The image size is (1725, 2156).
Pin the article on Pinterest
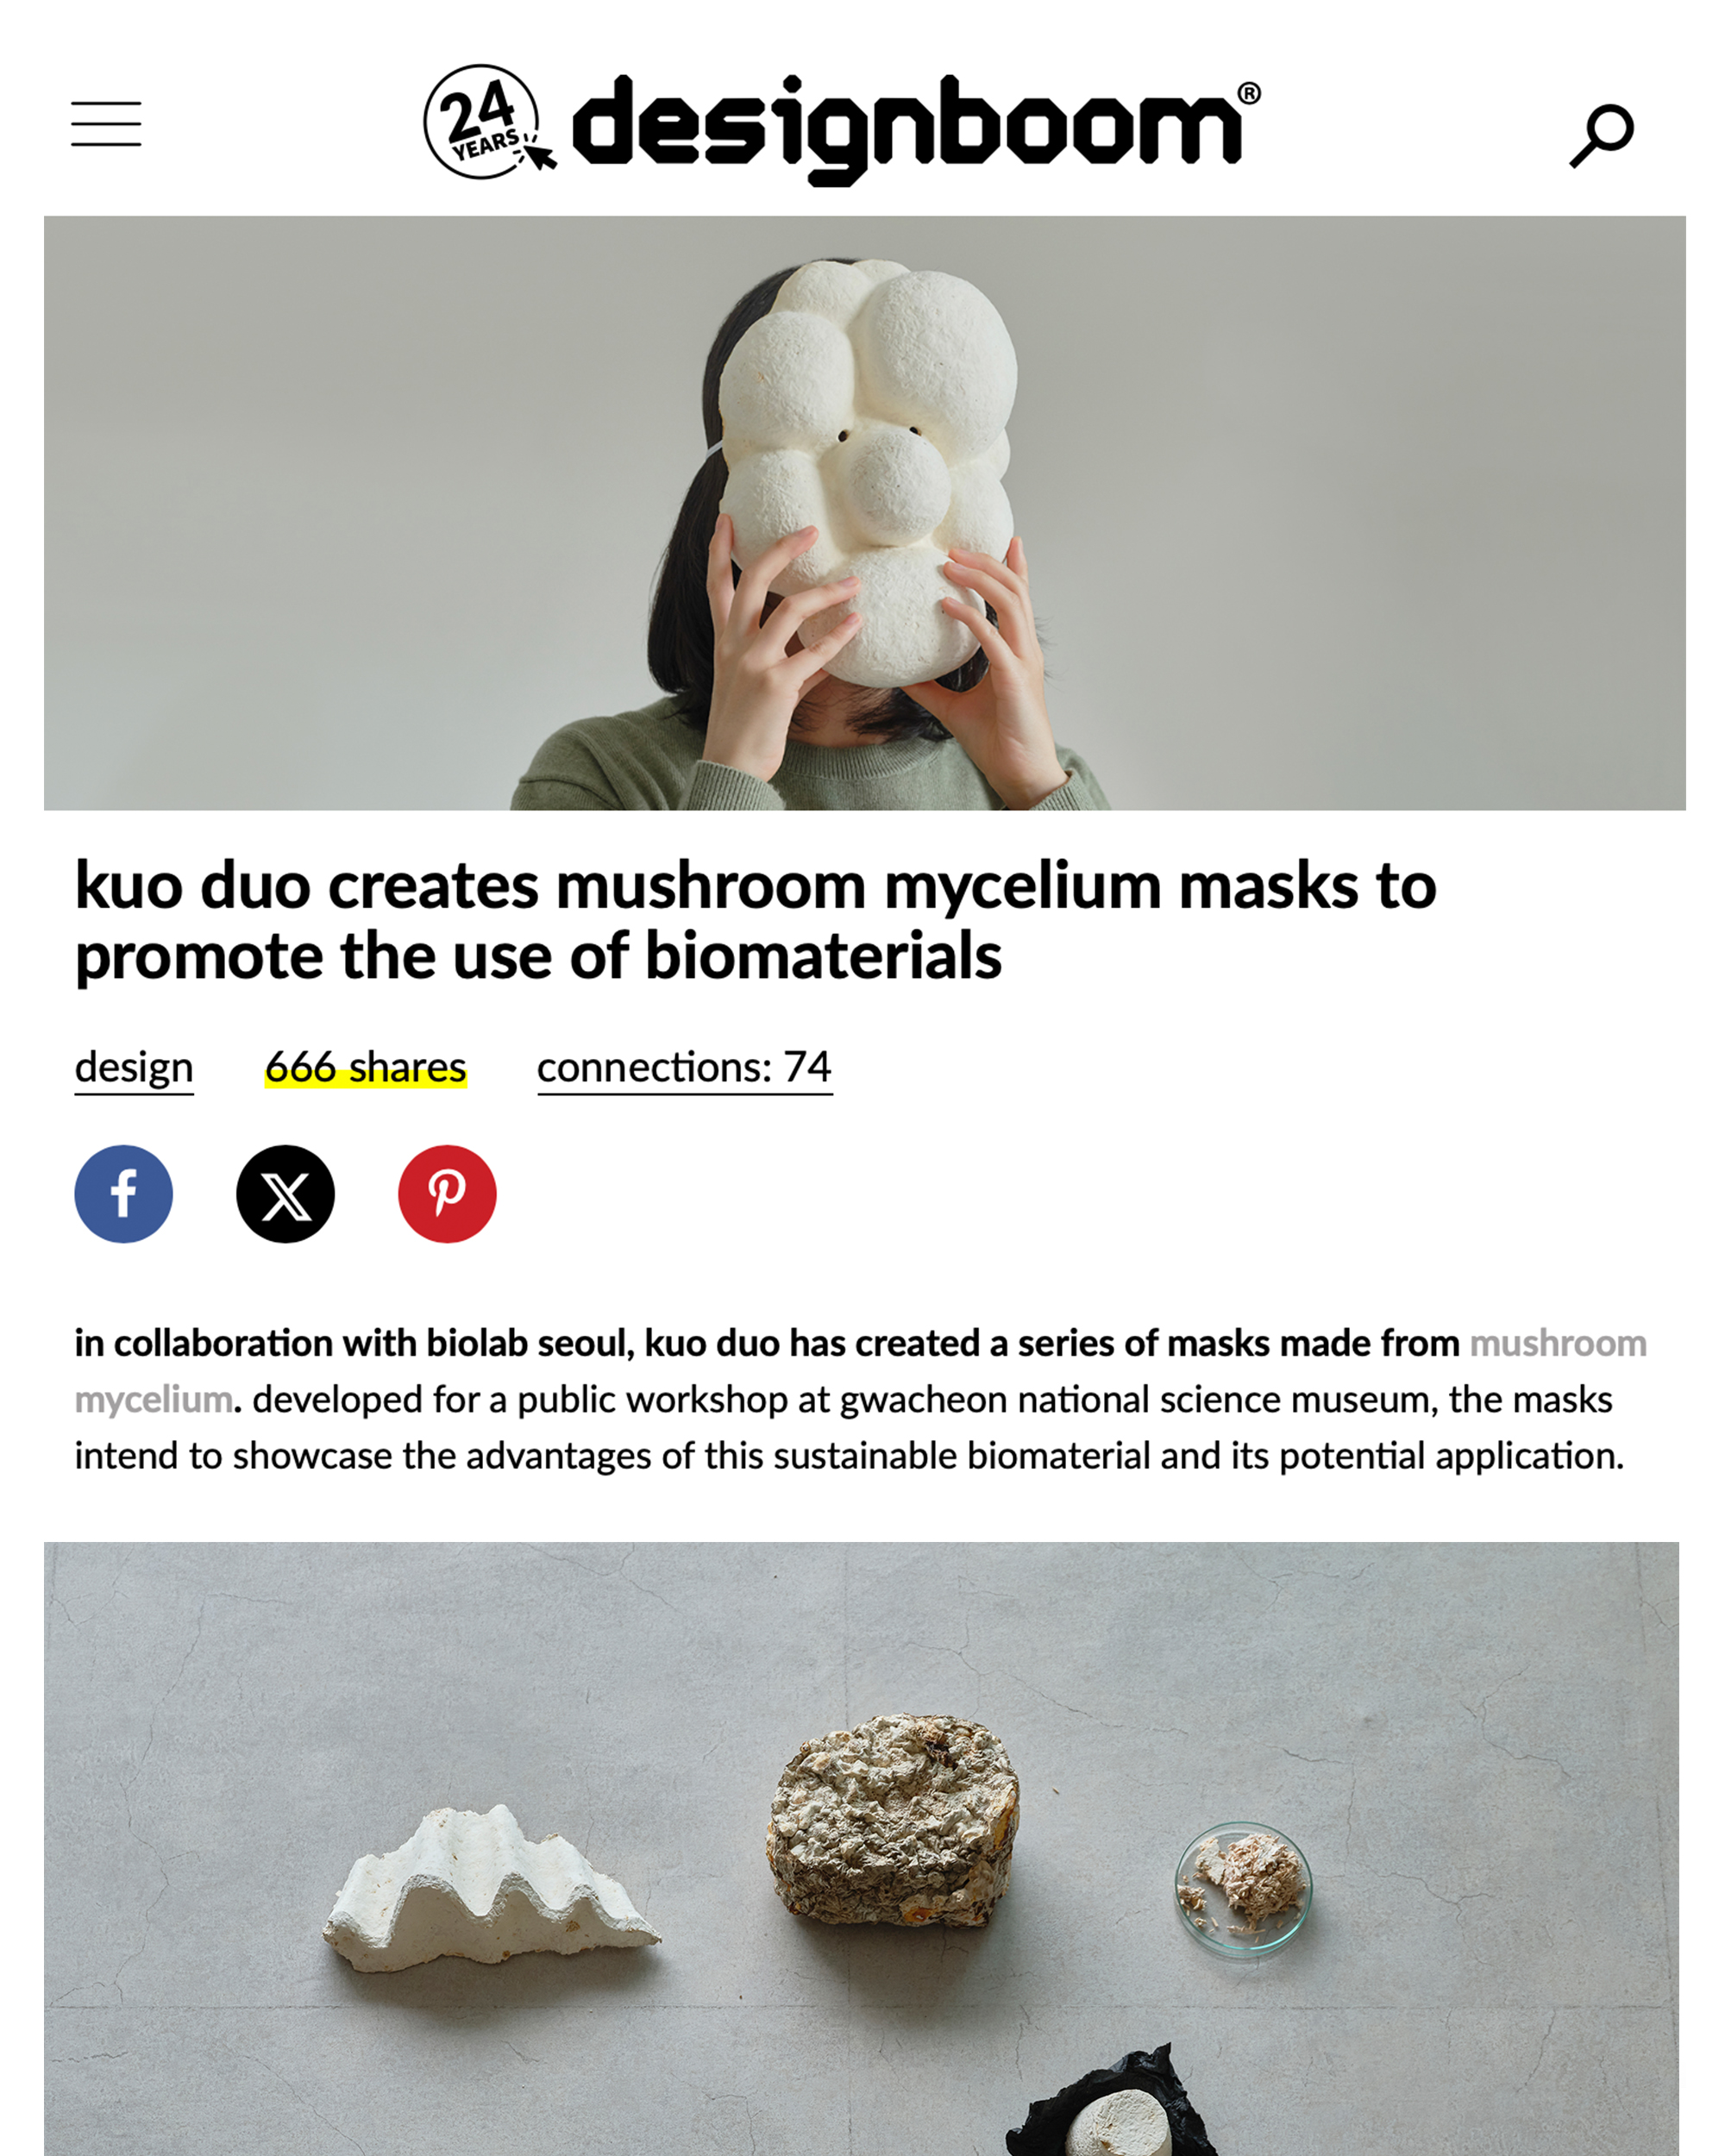[447, 1194]
